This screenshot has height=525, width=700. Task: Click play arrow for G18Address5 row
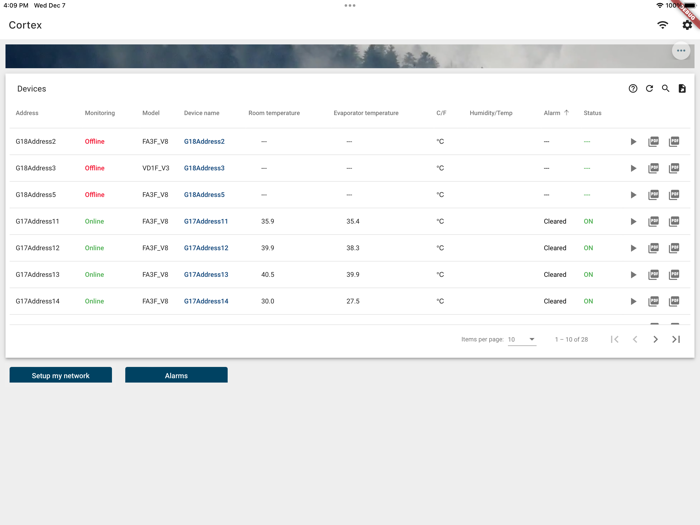(633, 195)
